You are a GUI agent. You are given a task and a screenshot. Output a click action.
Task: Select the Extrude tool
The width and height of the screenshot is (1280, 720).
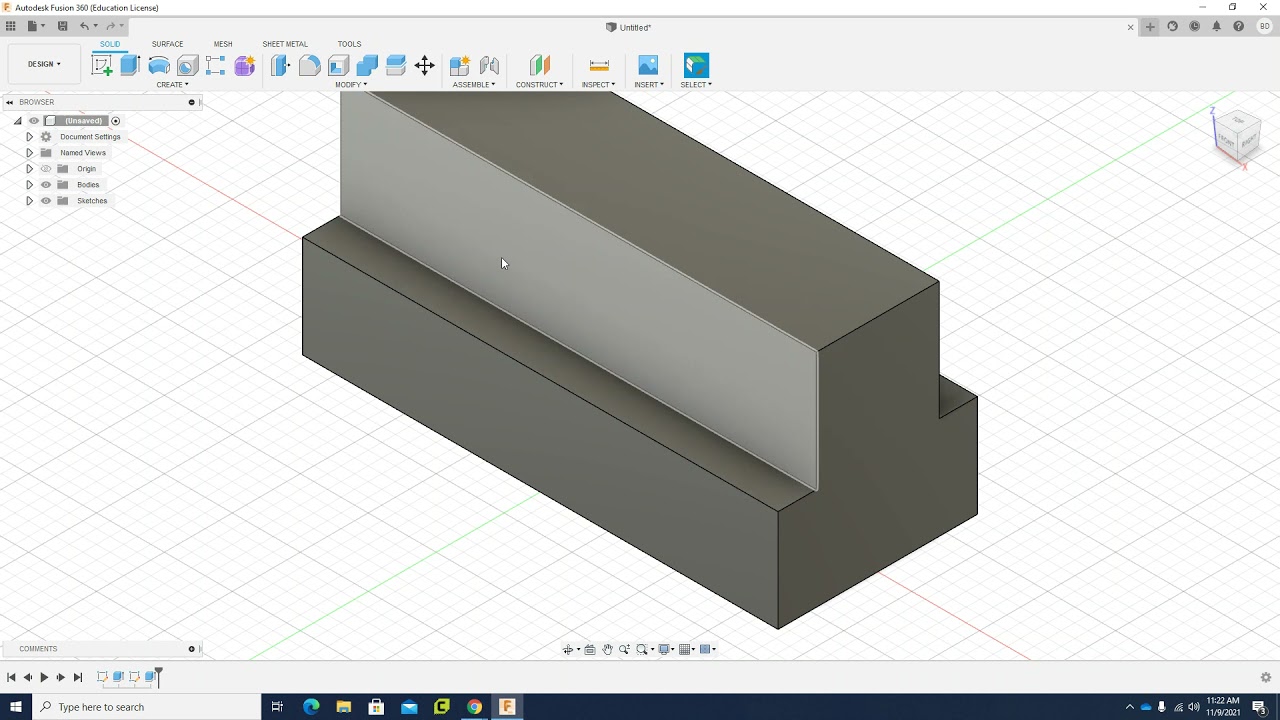[130, 66]
